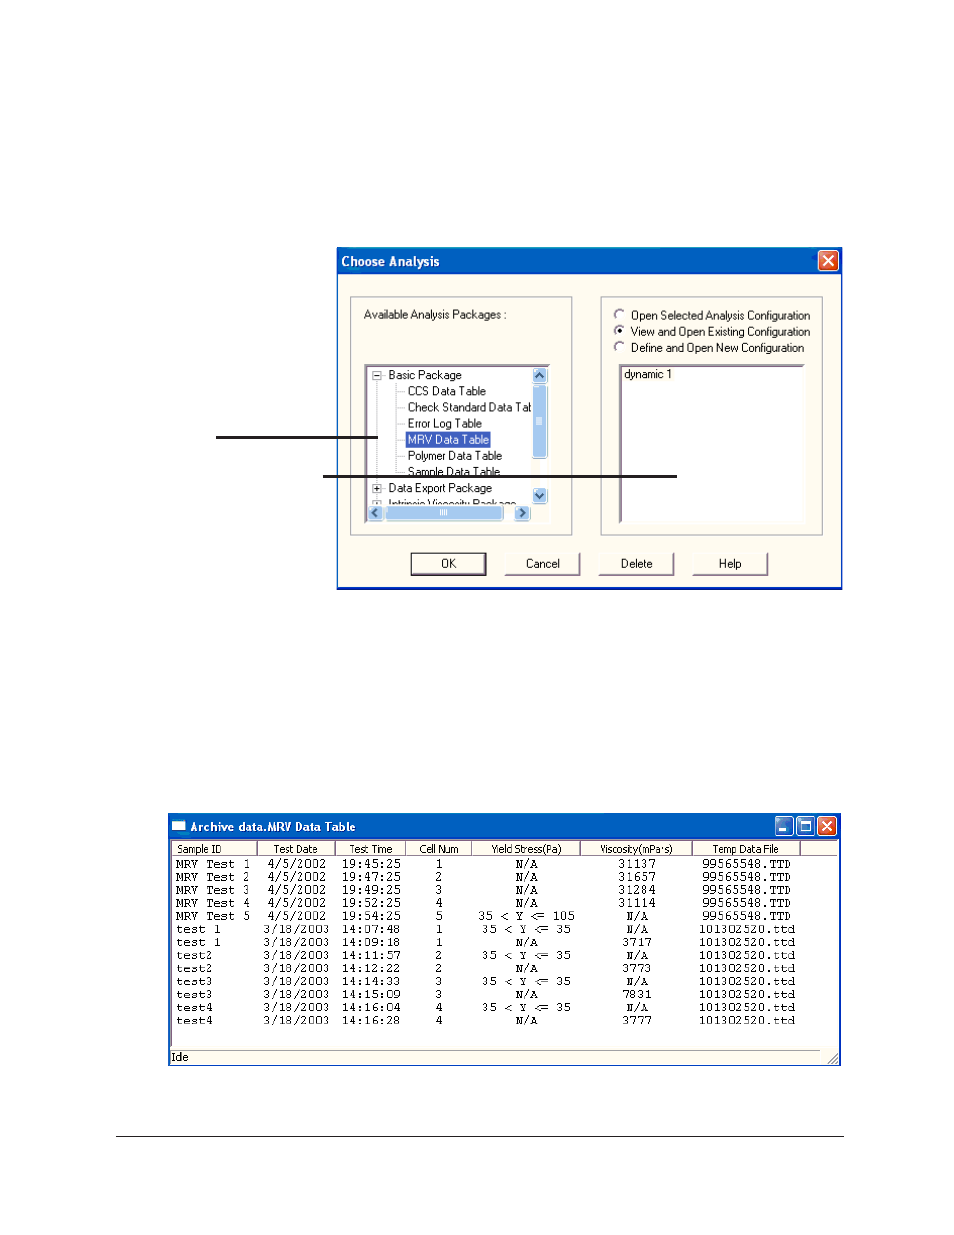The width and height of the screenshot is (954, 1235).
Task: Click viscosity value 7831
Action: [637, 994]
